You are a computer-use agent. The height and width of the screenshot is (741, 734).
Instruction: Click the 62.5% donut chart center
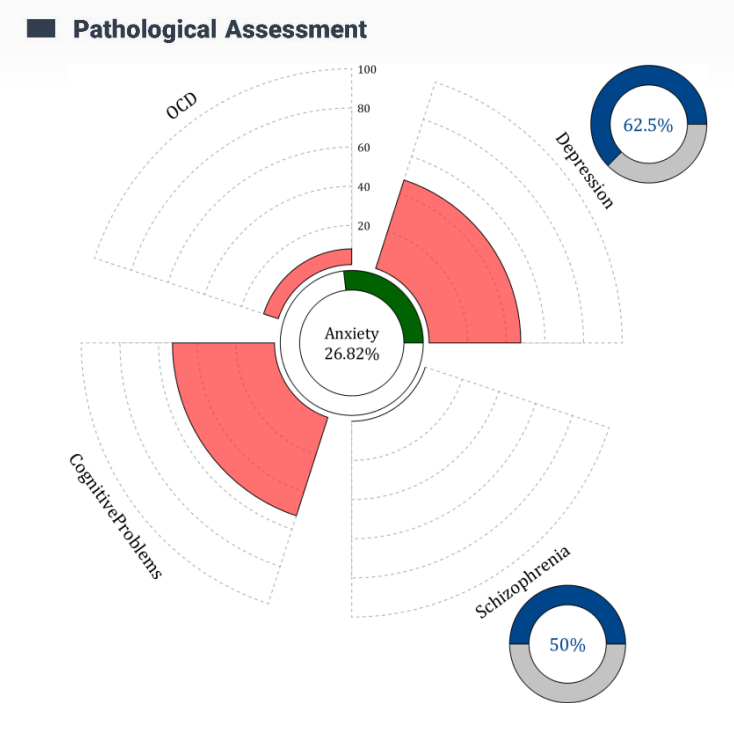coord(648,125)
